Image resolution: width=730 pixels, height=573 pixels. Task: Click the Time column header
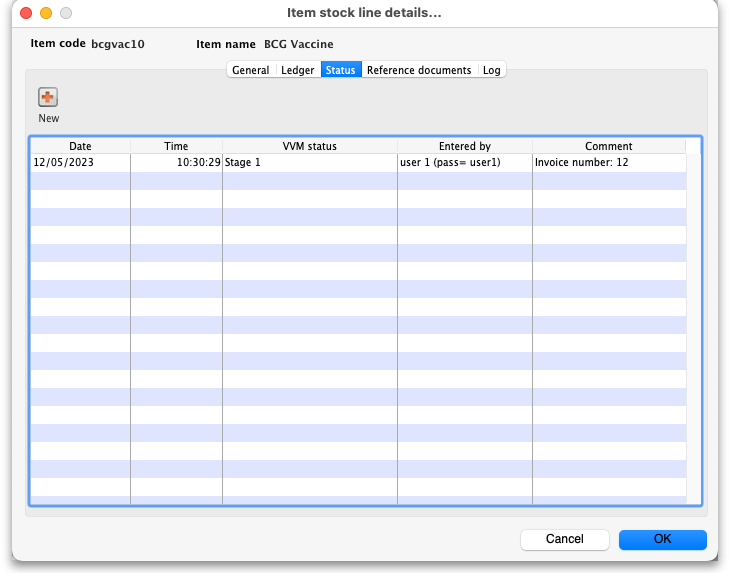click(x=176, y=146)
